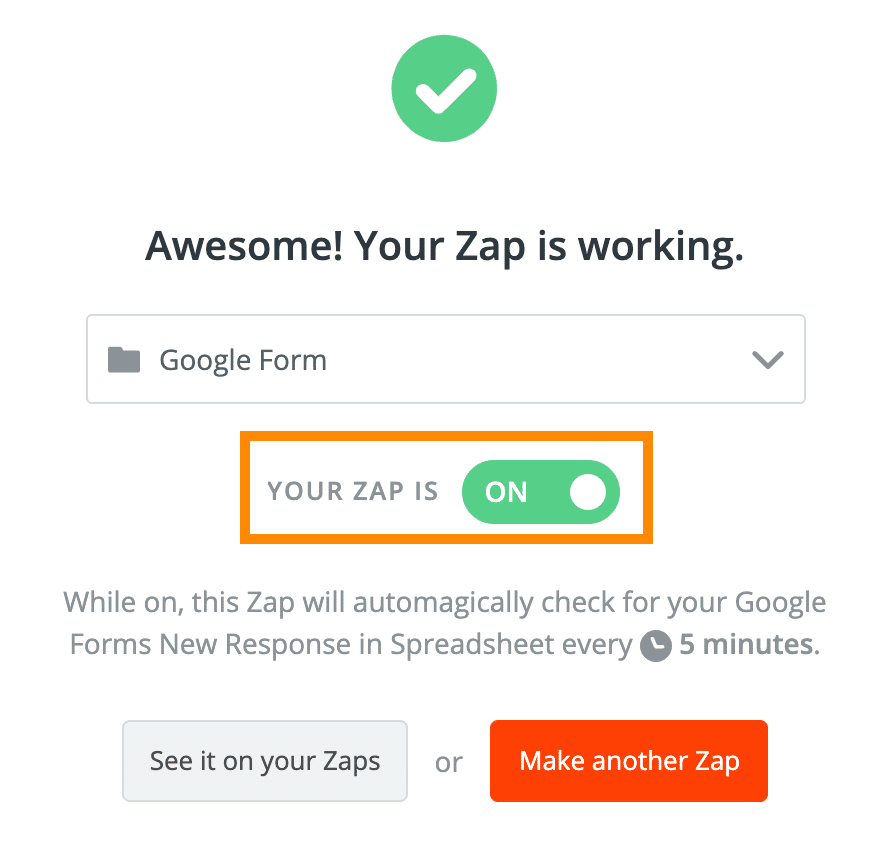
Task: Click the YOUR ZAP IS label
Action: coord(353,492)
